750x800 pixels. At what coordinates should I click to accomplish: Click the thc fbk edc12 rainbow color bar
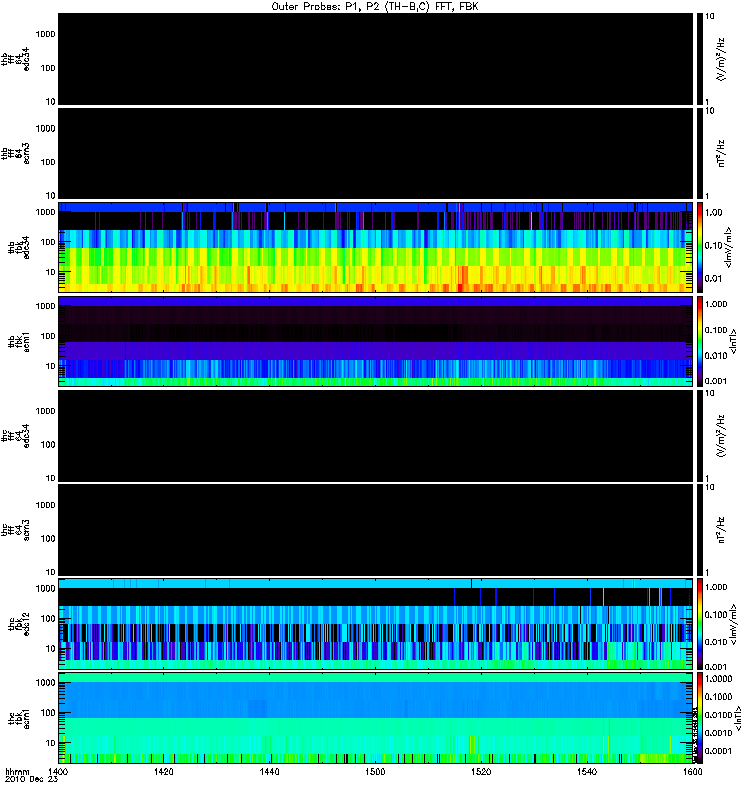[700, 624]
